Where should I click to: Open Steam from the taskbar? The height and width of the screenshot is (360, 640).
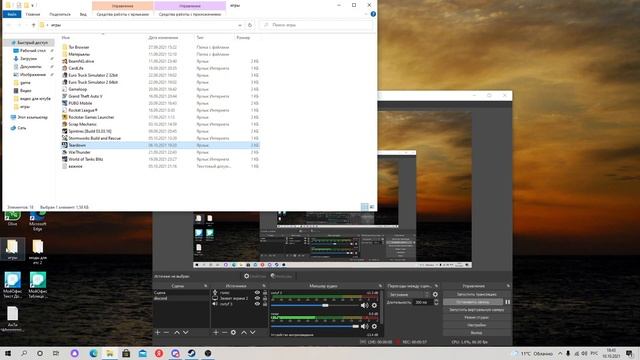click(x=191, y=353)
